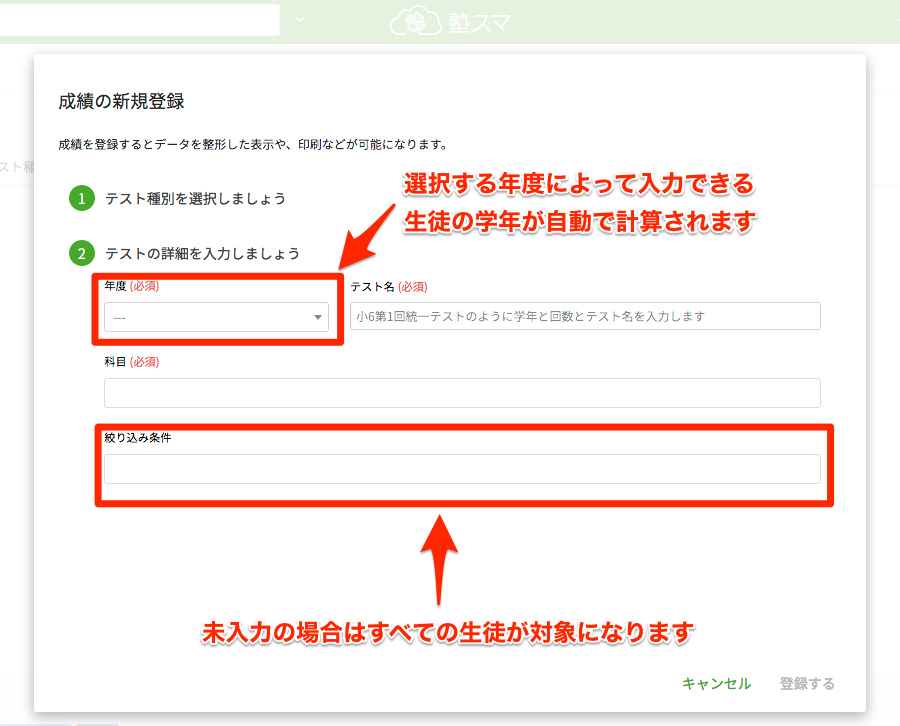Click the 科目 input field
The image size is (900, 726).
coord(462,392)
